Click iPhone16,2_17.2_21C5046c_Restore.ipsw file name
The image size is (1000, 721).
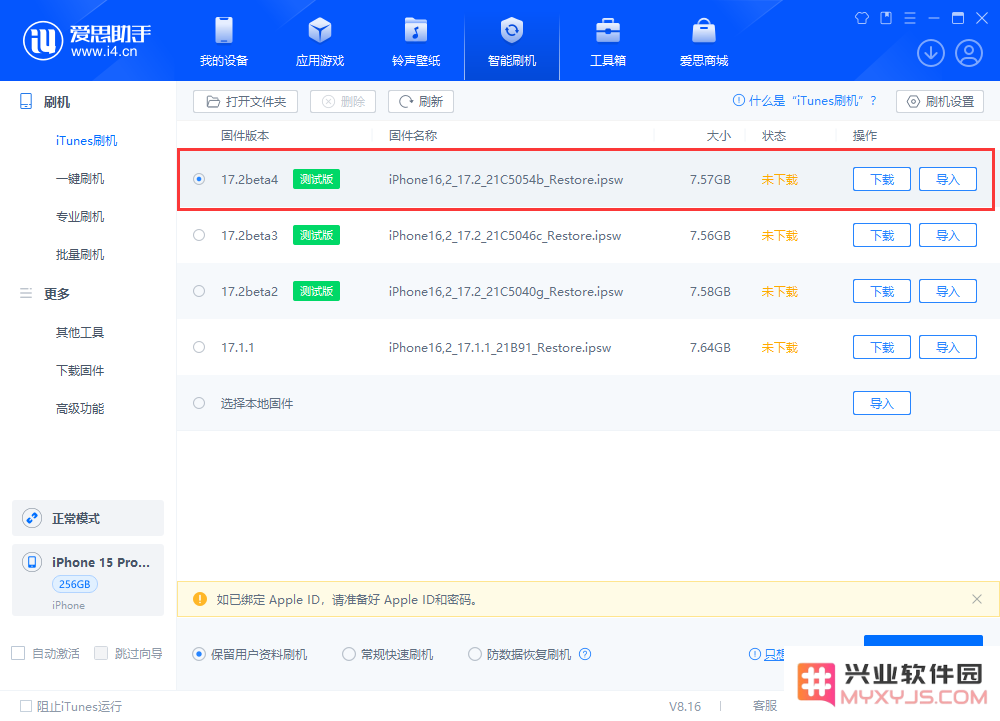pos(505,236)
